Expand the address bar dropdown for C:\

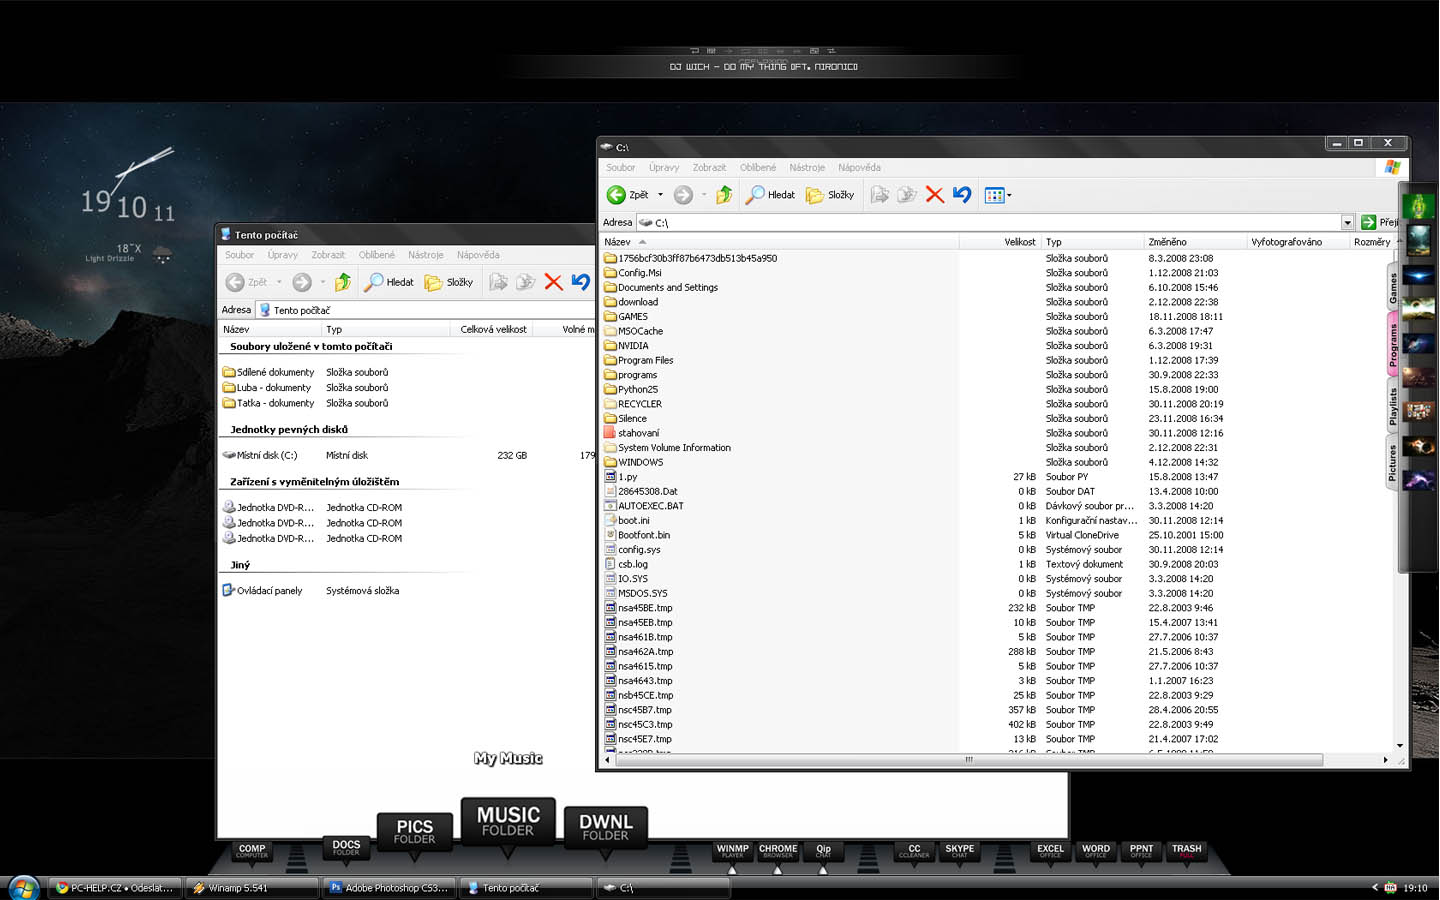(x=1347, y=223)
